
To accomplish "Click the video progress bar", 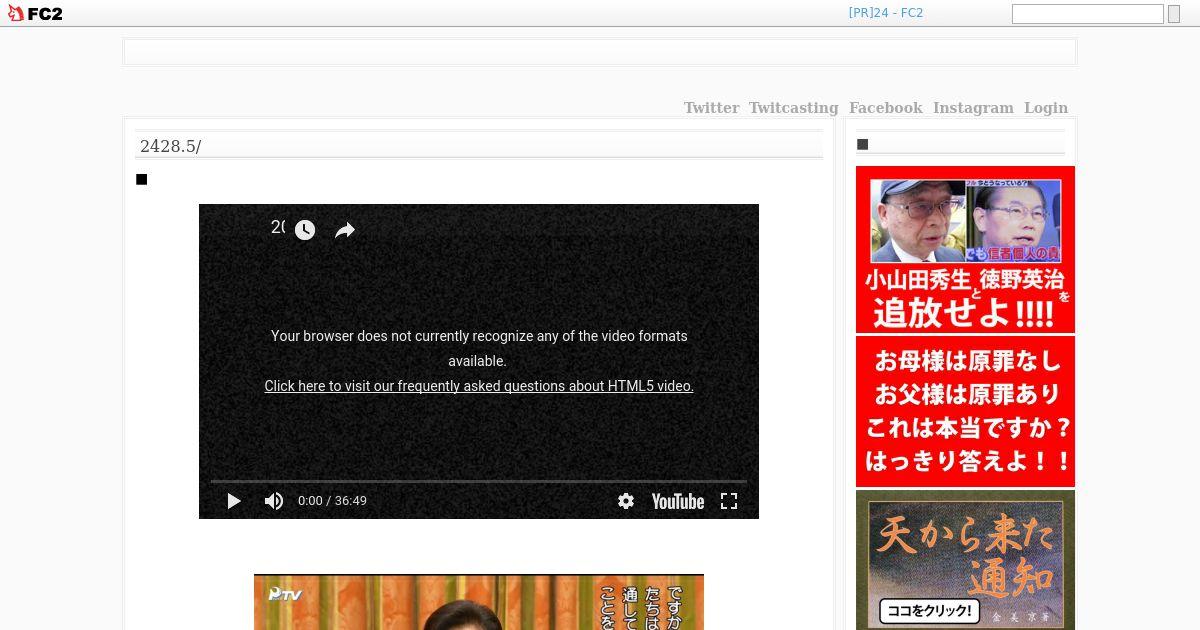I will coord(479,481).
